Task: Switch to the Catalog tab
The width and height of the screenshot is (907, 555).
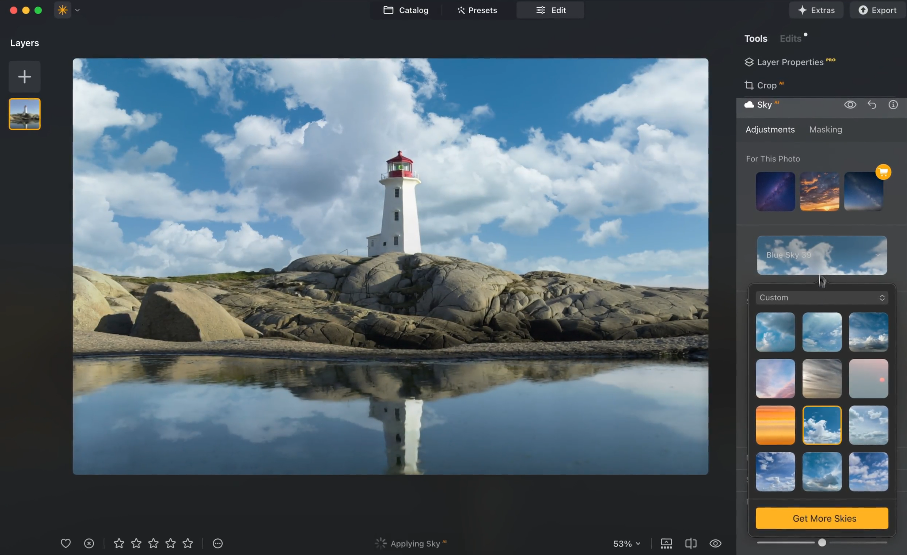Action: coord(406,10)
